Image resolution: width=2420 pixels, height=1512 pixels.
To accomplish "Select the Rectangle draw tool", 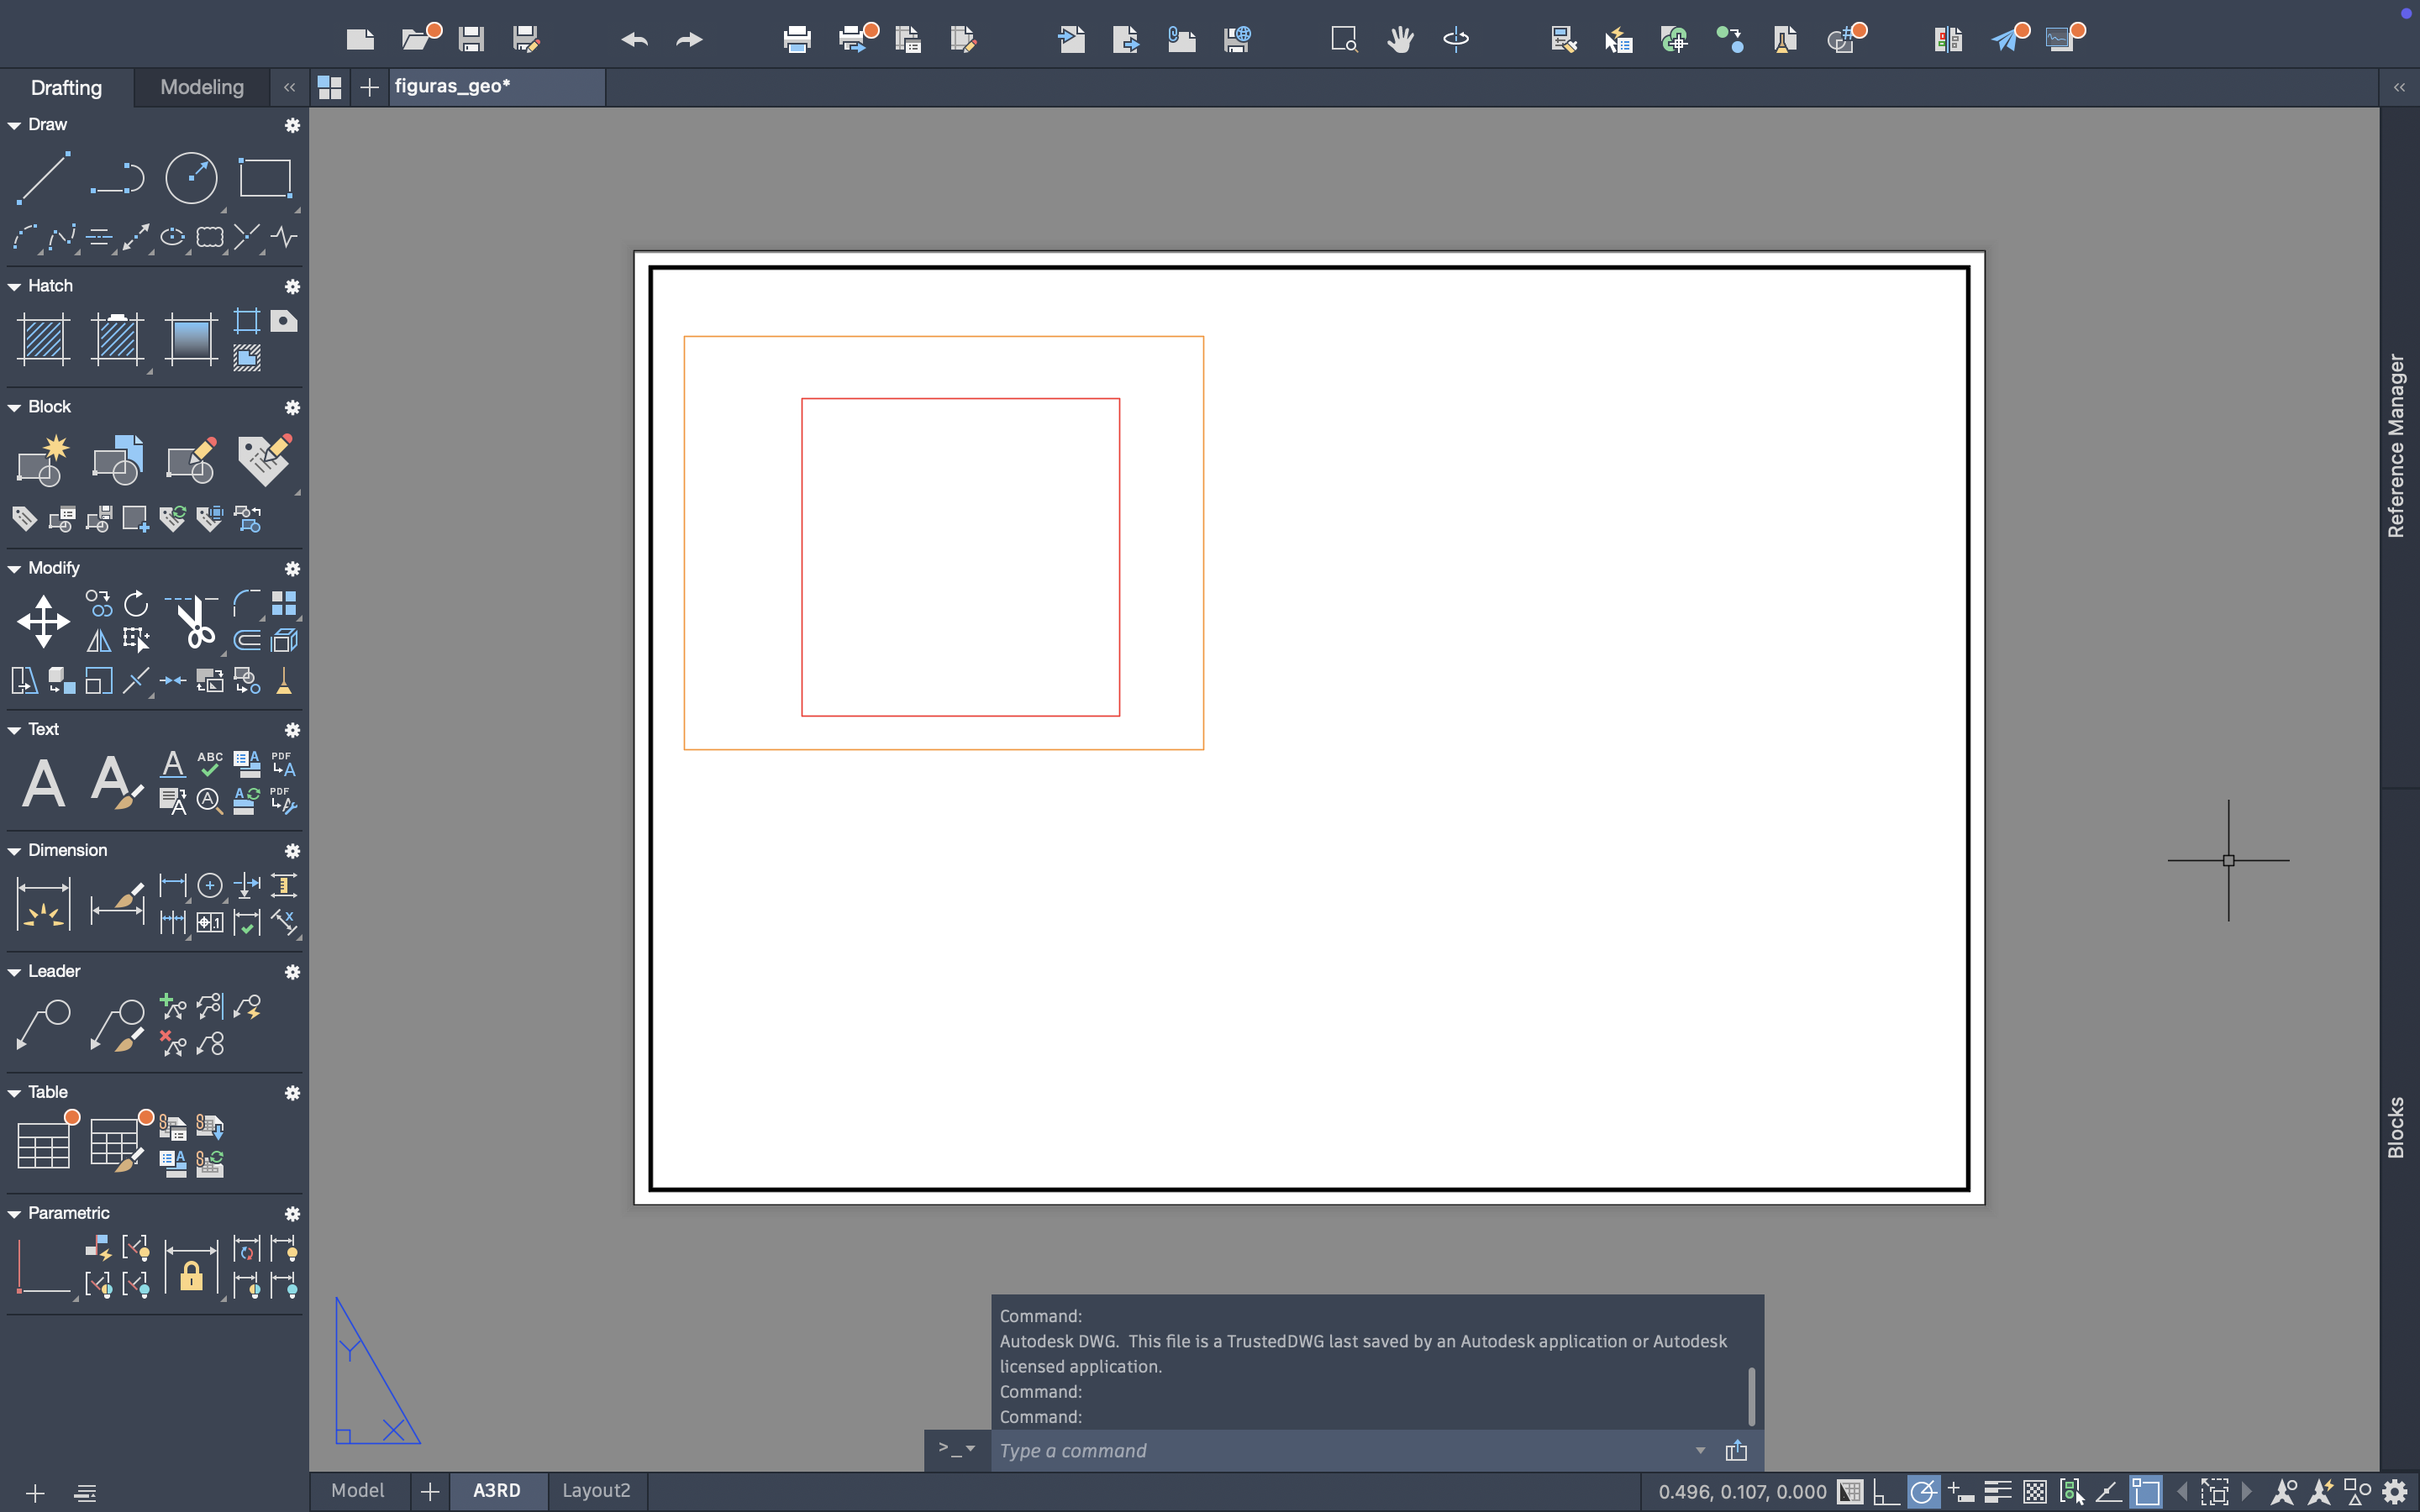I will click(x=265, y=178).
